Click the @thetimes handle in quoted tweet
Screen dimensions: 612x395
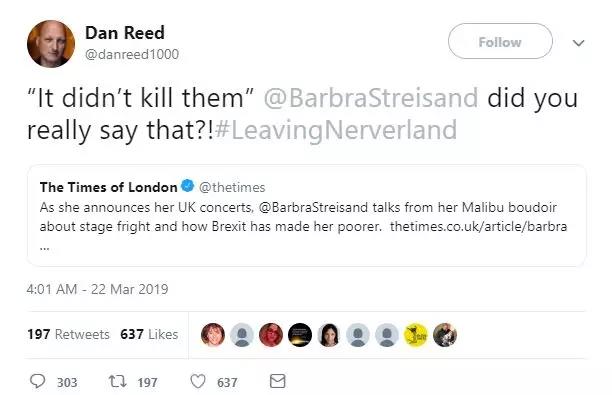point(232,187)
